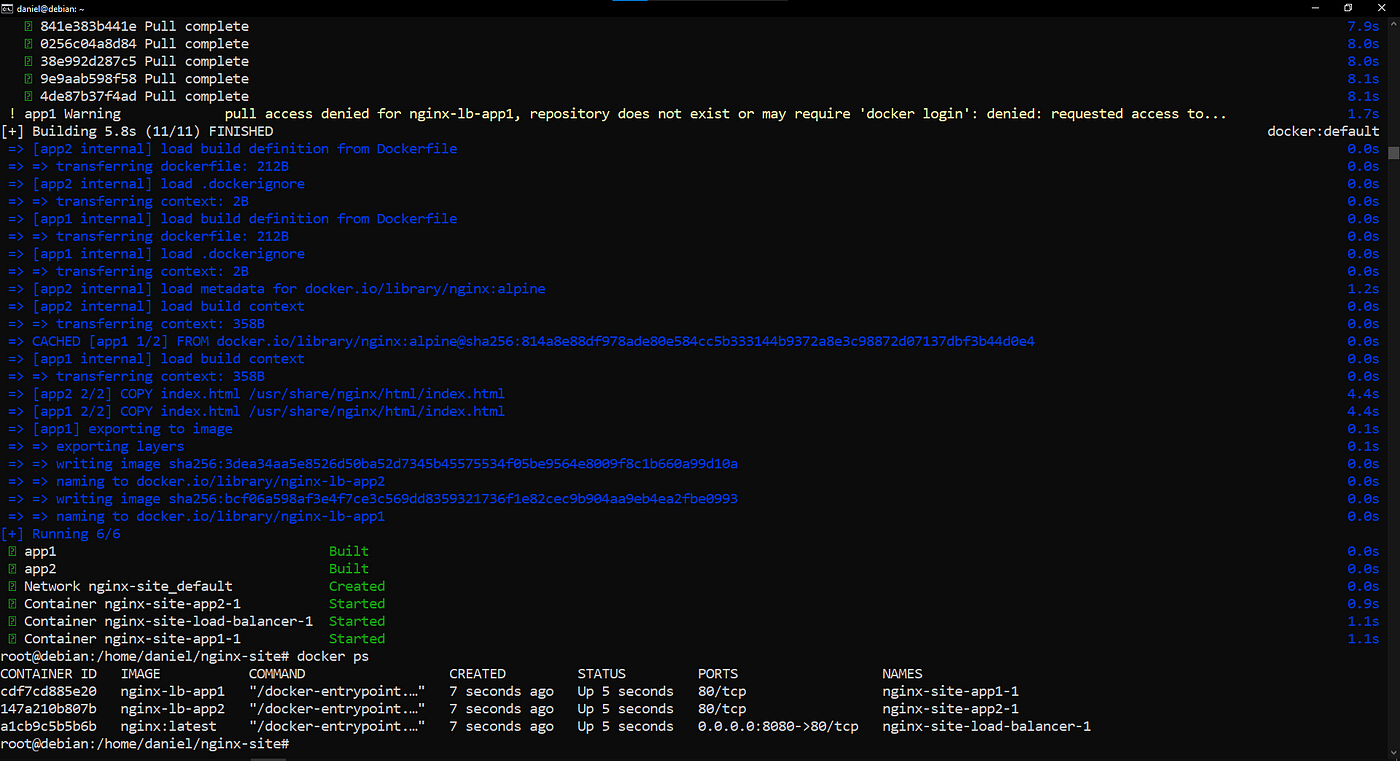Screen dimensions: 1400x761
Task: Click '[app1 internal] load .dockerignore' line
Action: click(x=156, y=254)
